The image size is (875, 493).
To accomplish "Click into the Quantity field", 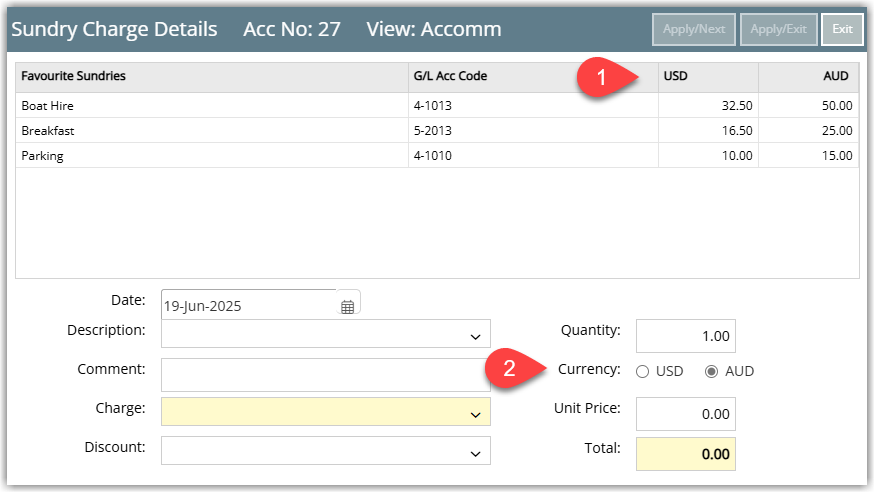I will [686, 336].
